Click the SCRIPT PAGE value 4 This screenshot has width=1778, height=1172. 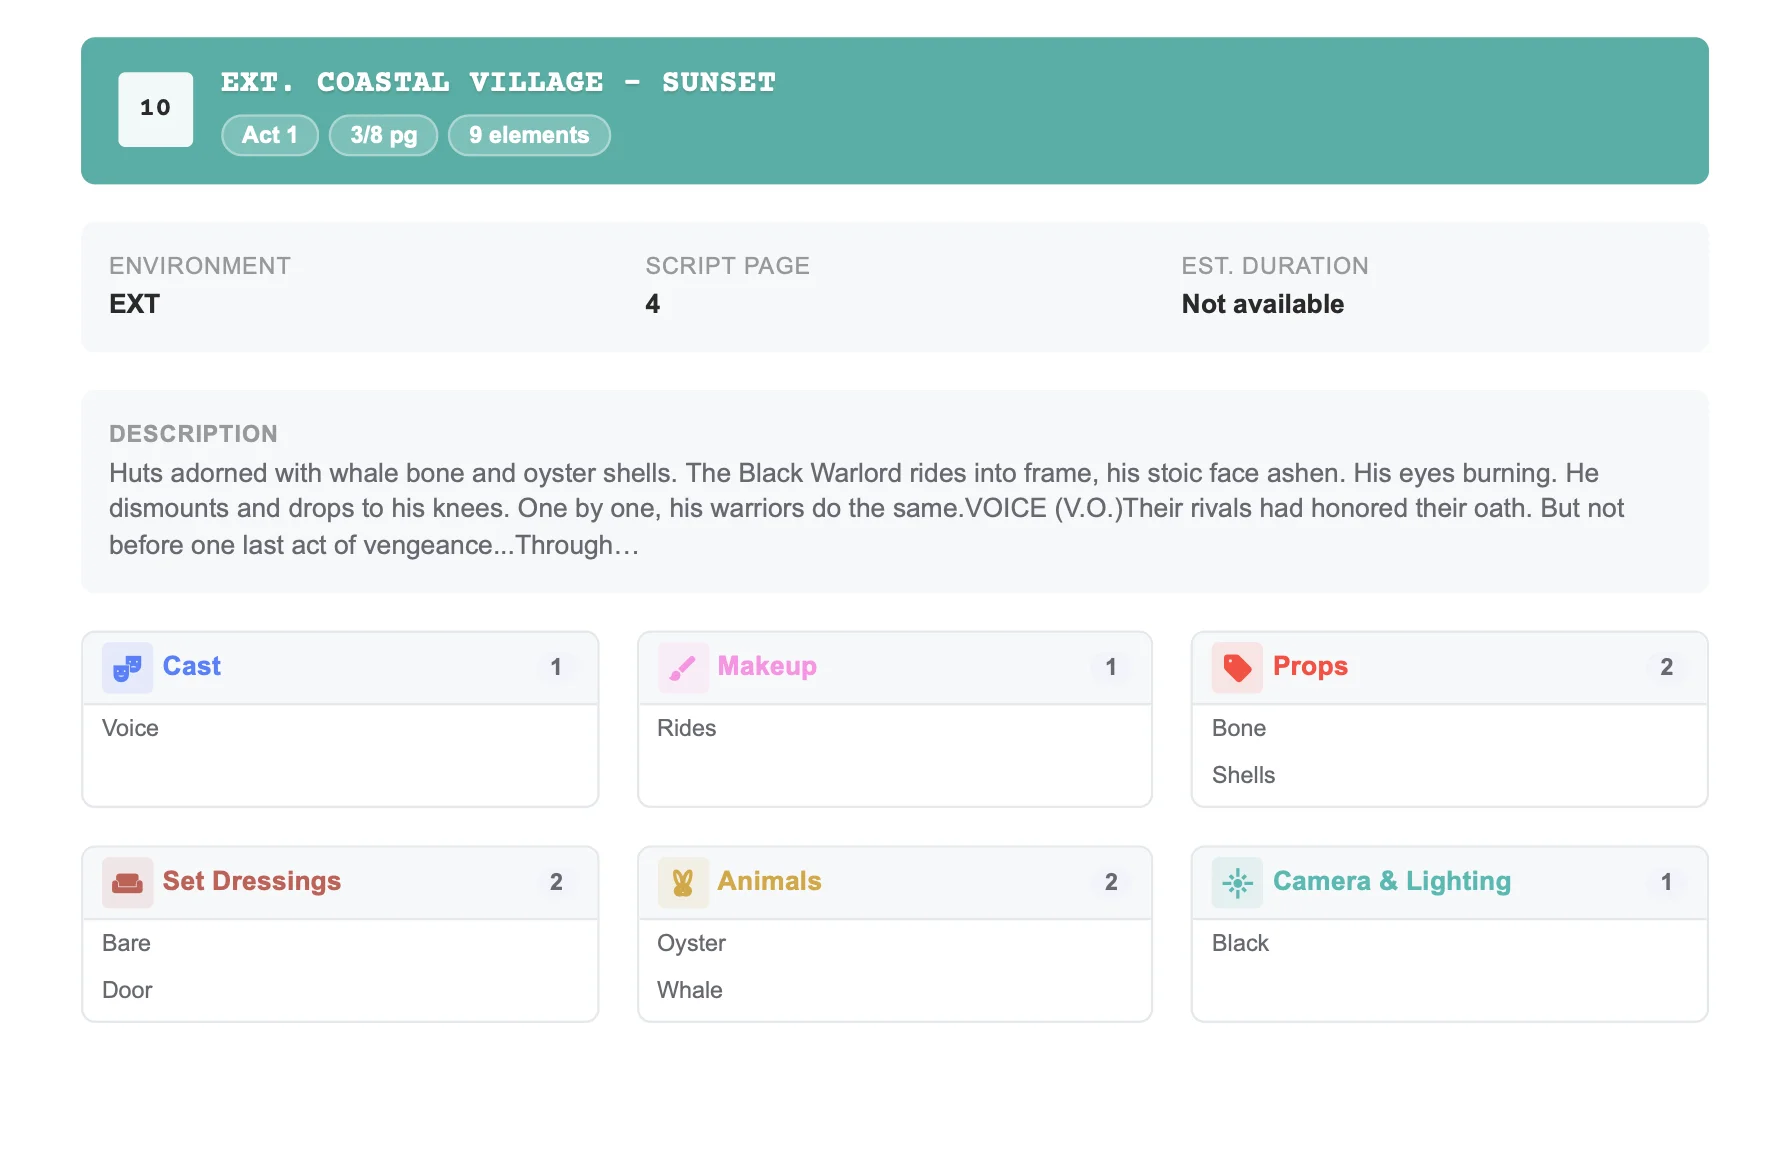point(652,304)
